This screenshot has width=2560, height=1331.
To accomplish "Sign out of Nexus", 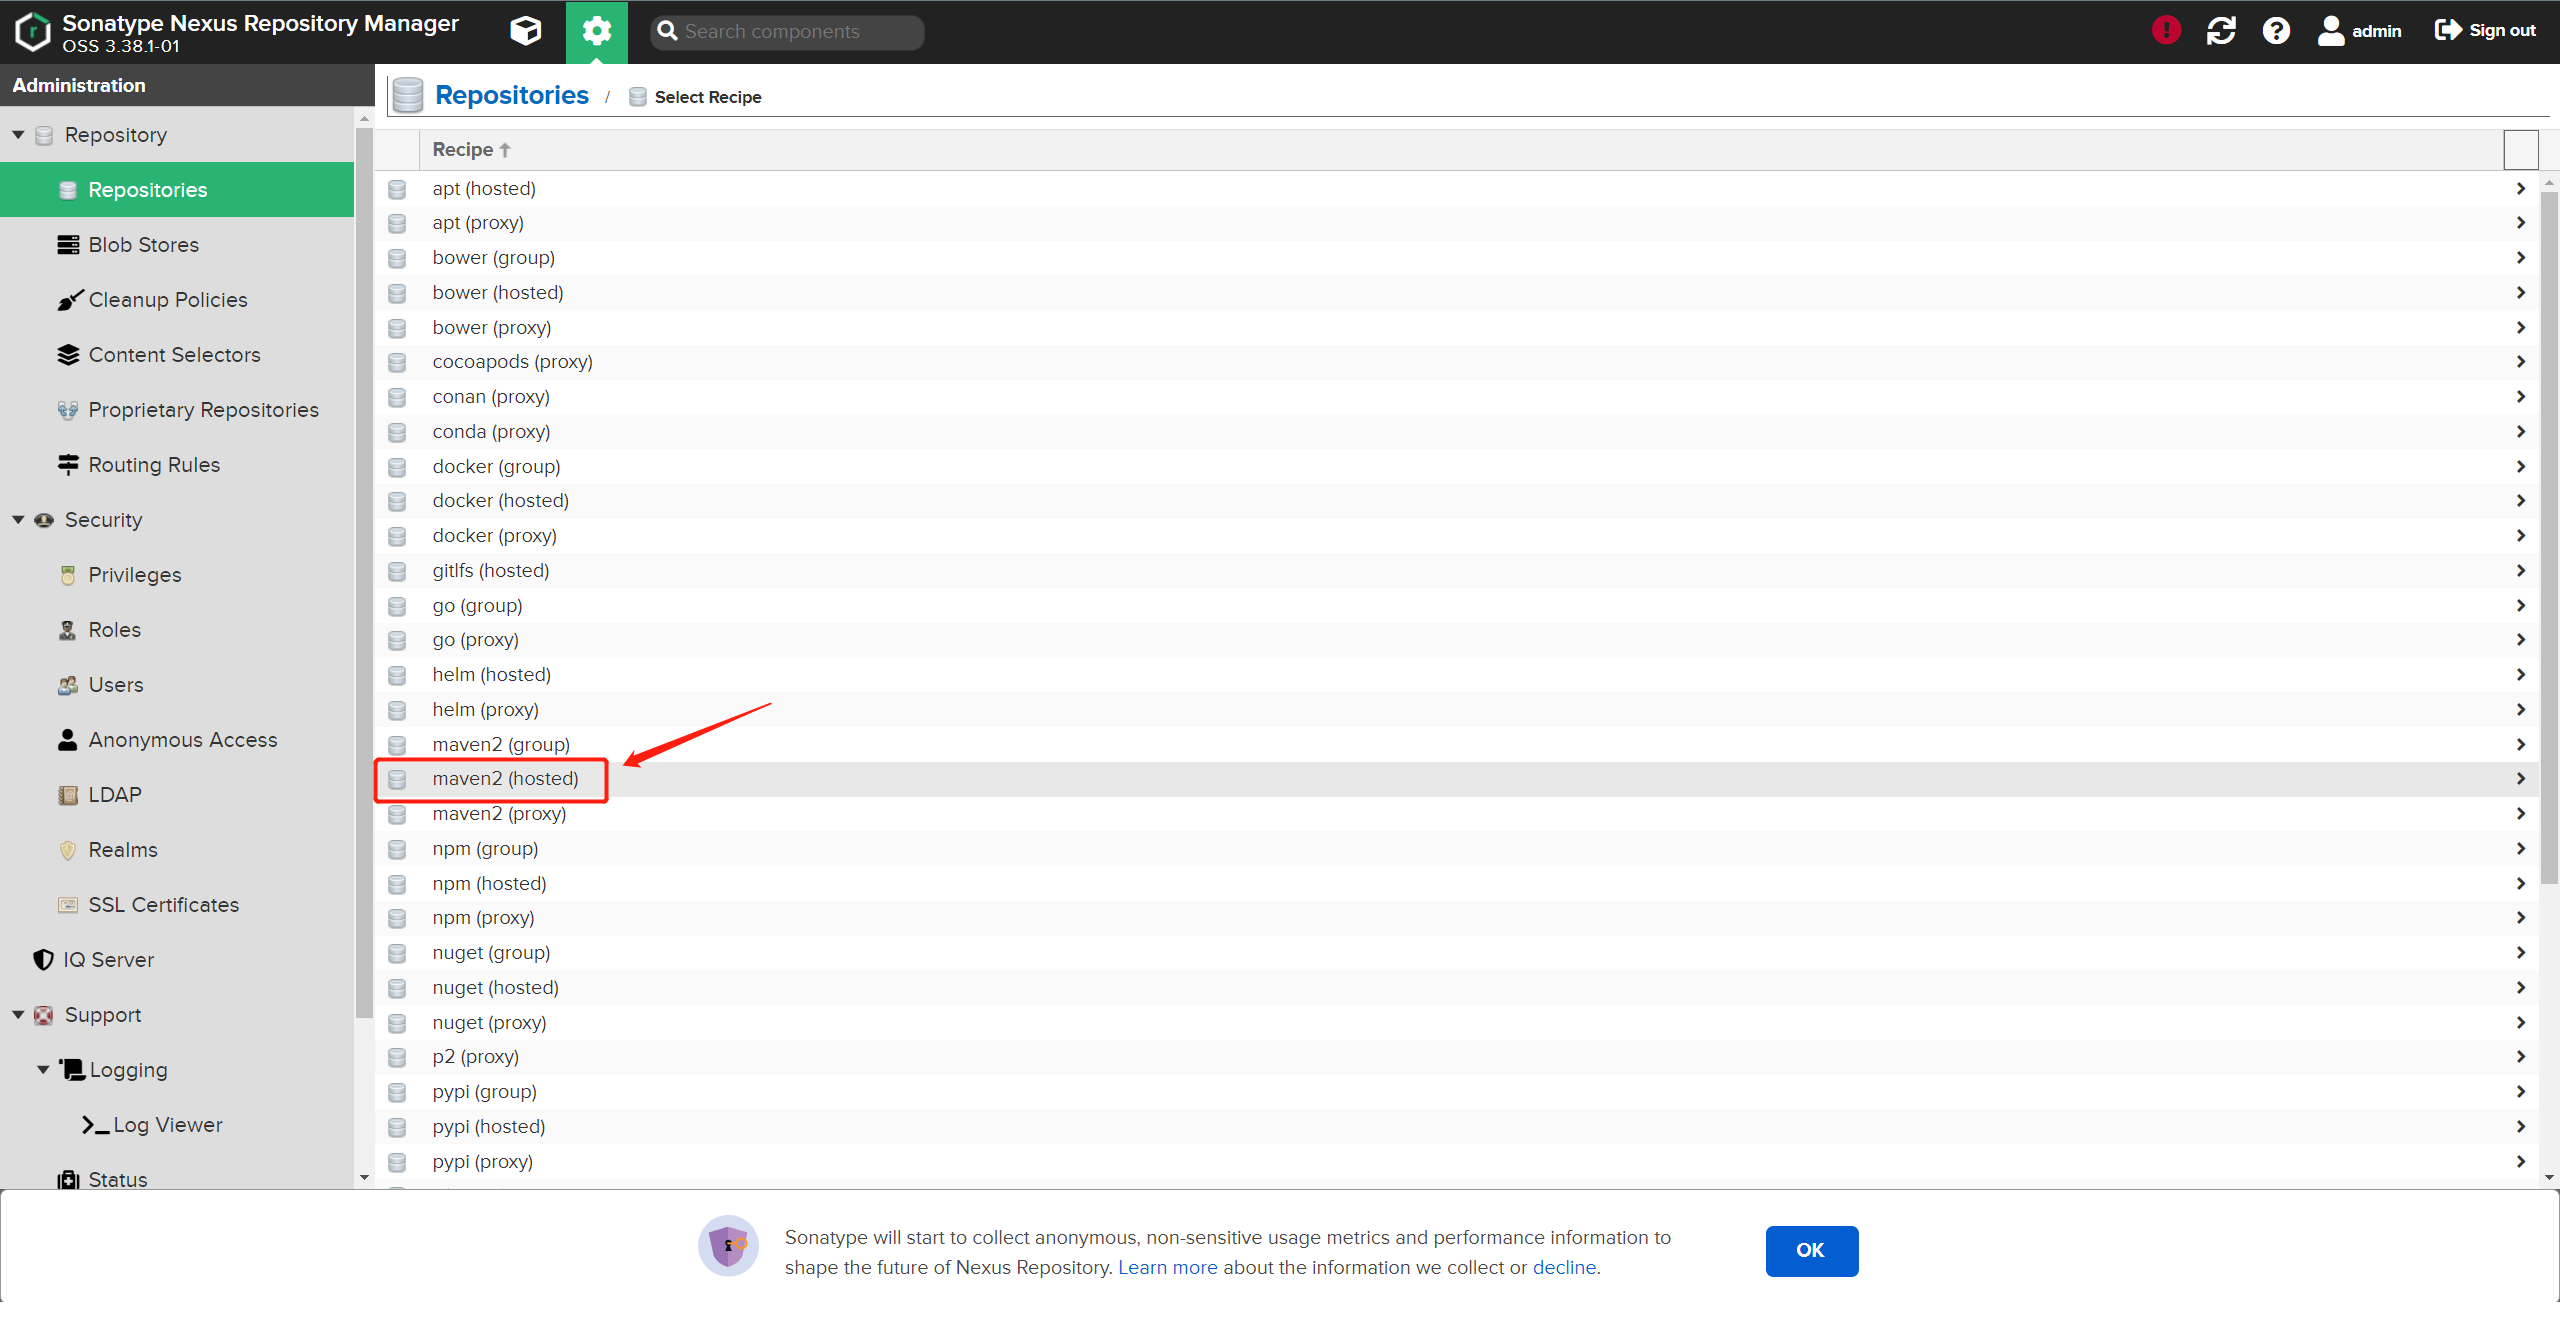I will click(2485, 31).
